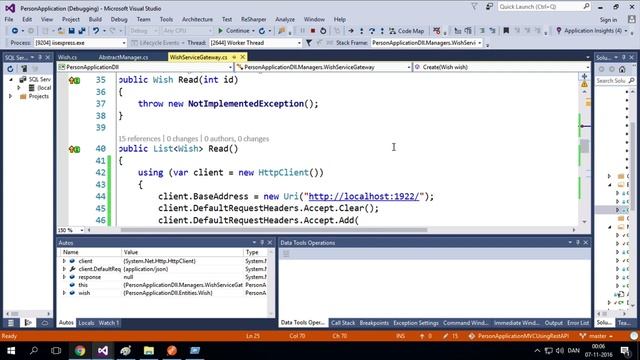Click the Show Next Statement arrow icon
The height and width of the screenshot is (360, 640).
click(351, 31)
